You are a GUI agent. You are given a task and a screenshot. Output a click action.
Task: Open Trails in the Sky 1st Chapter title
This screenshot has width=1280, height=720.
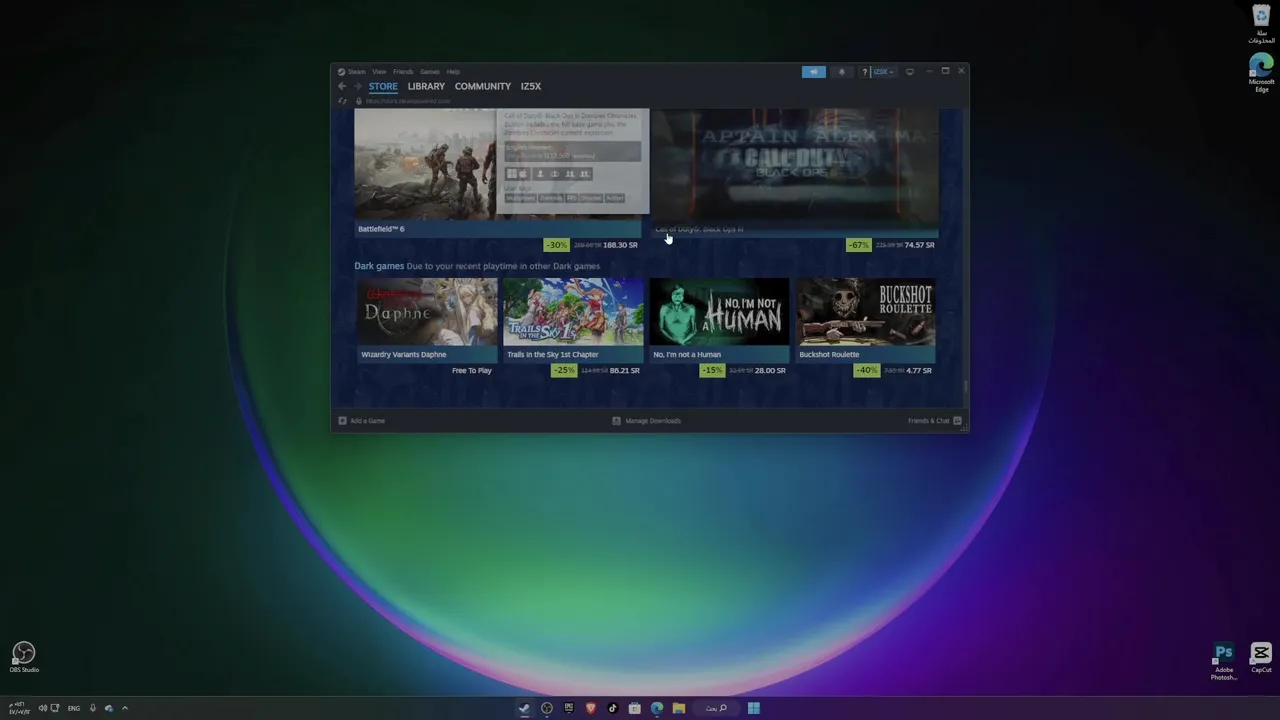point(553,354)
